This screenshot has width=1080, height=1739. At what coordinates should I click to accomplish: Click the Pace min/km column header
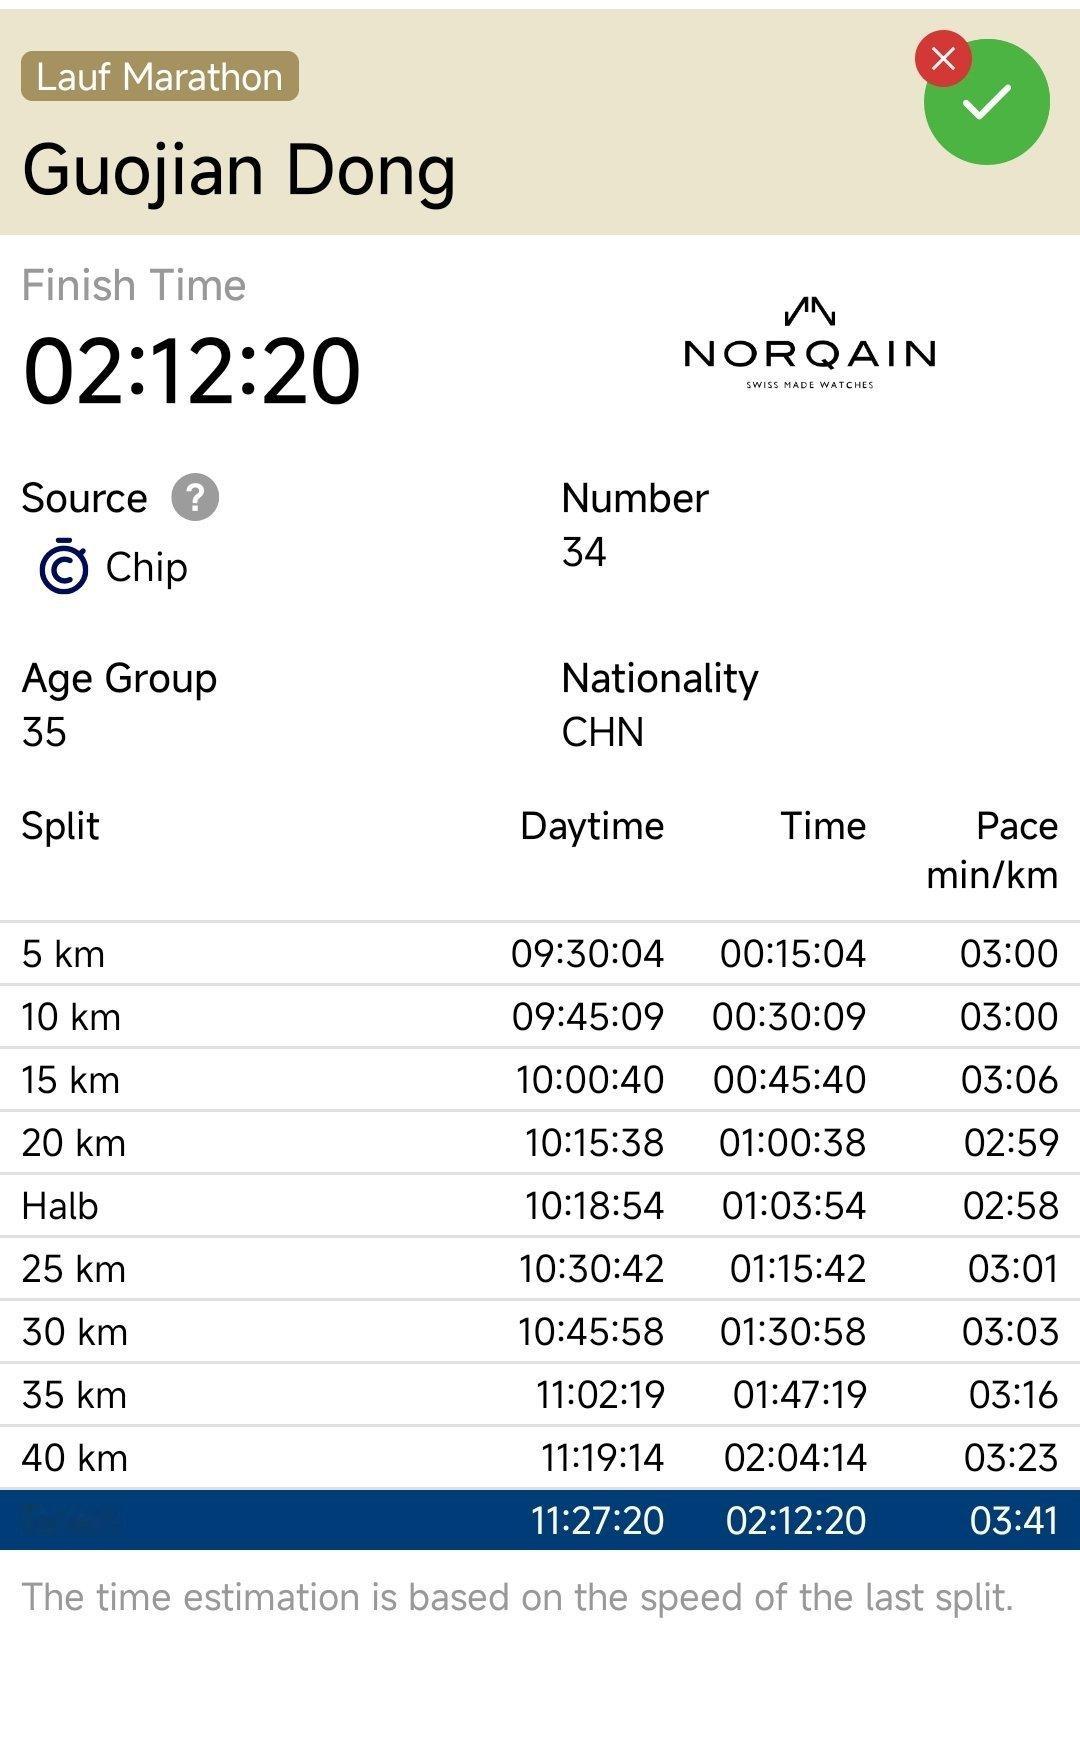click(x=992, y=850)
